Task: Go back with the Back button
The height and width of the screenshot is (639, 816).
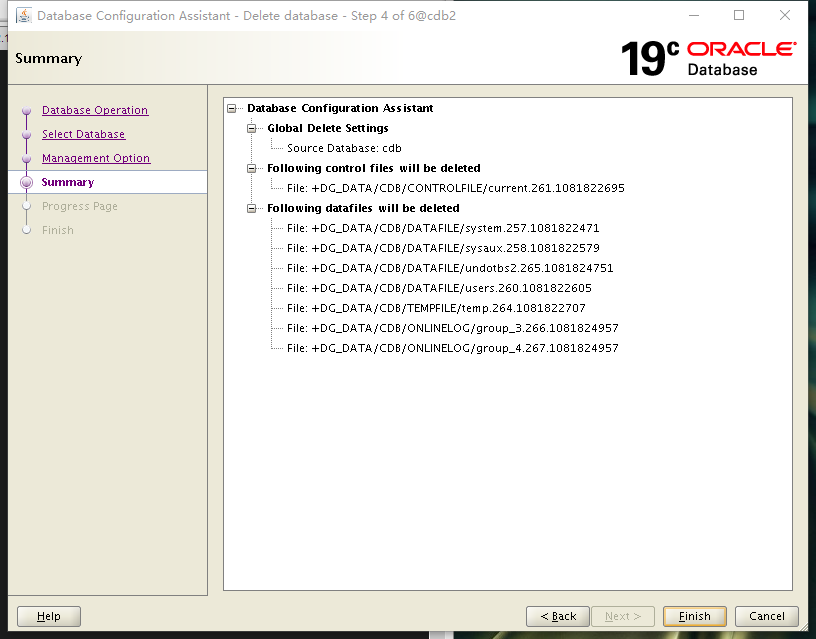Action: click(x=558, y=617)
